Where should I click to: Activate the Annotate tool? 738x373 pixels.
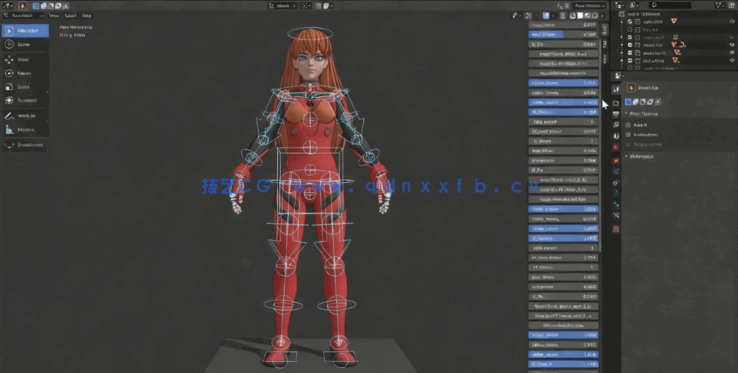tap(25, 116)
